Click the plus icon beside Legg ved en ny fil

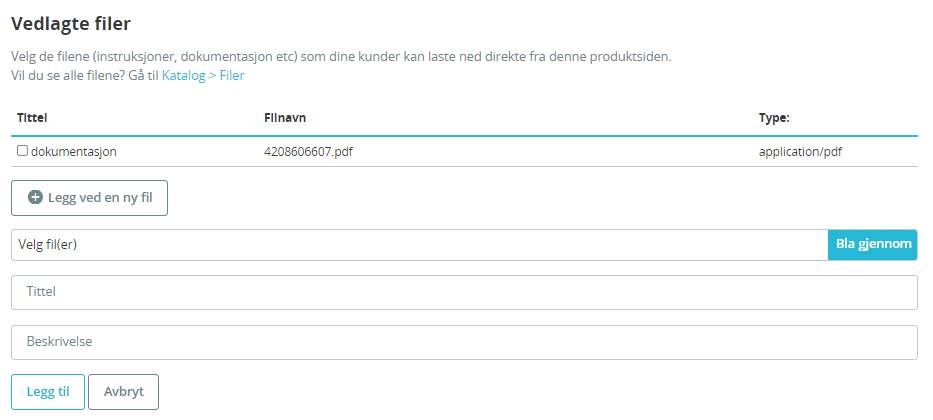coord(35,198)
